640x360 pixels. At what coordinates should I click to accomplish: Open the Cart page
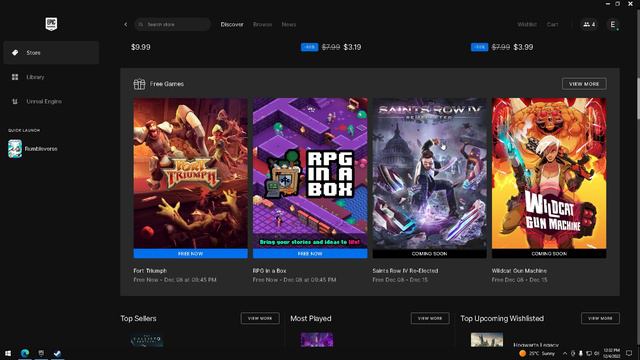click(552, 24)
